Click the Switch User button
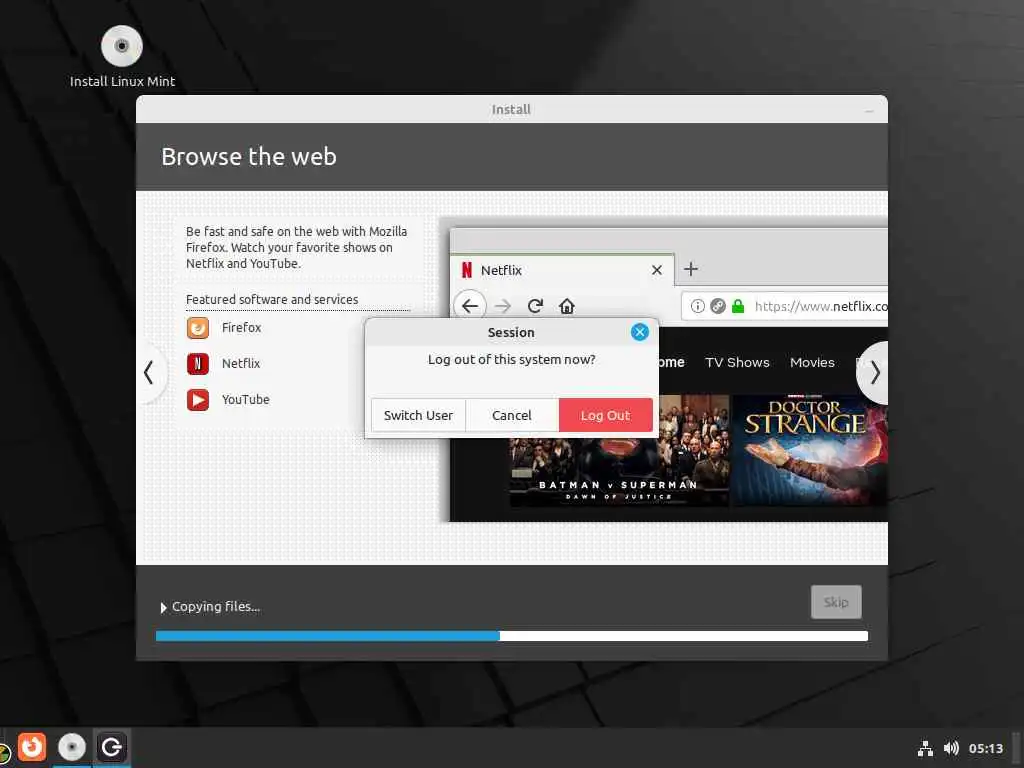The image size is (1024, 768). click(418, 415)
